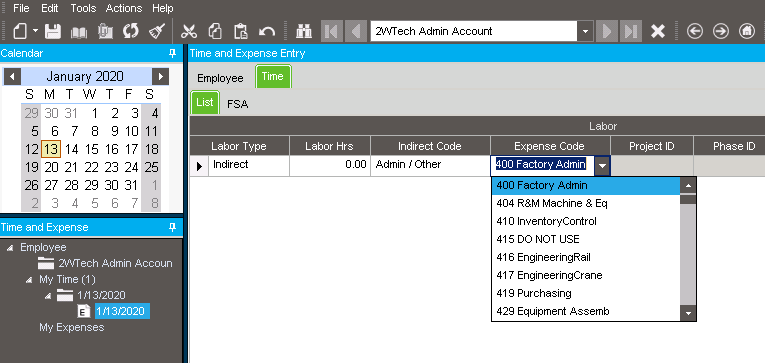Click the dropdown list scroll down arrow

(688, 313)
